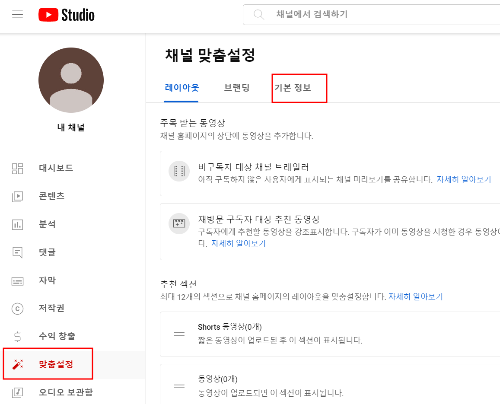Click the 동영상(0개) row title
The width and height of the screenshot is (500, 404).
pos(218,379)
